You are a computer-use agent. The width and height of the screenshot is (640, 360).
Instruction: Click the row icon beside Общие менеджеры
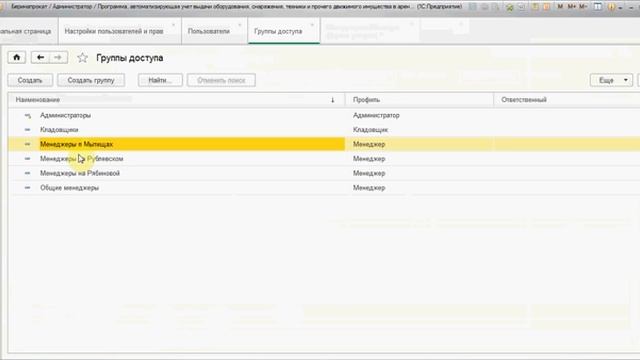pyautogui.click(x=27, y=188)
